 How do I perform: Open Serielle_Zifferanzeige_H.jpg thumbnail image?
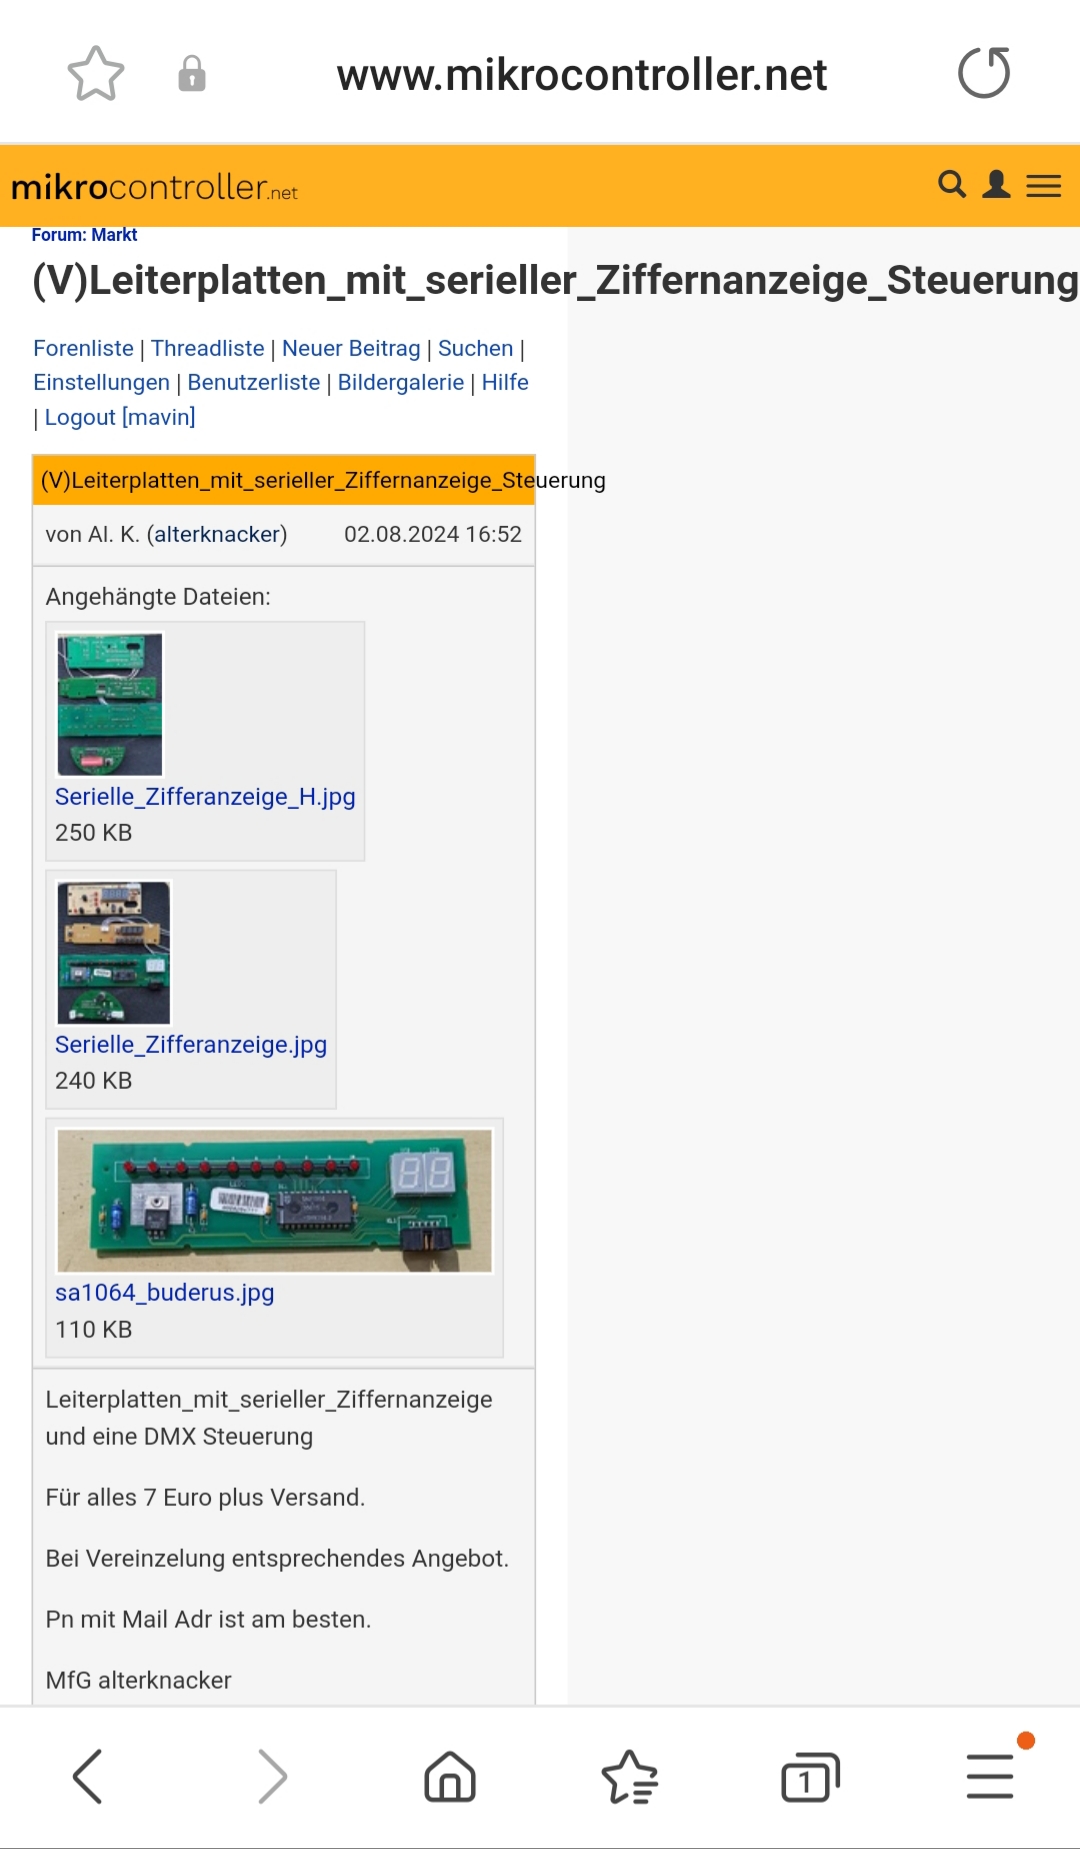pyautogui.click(x=110, y=704)
